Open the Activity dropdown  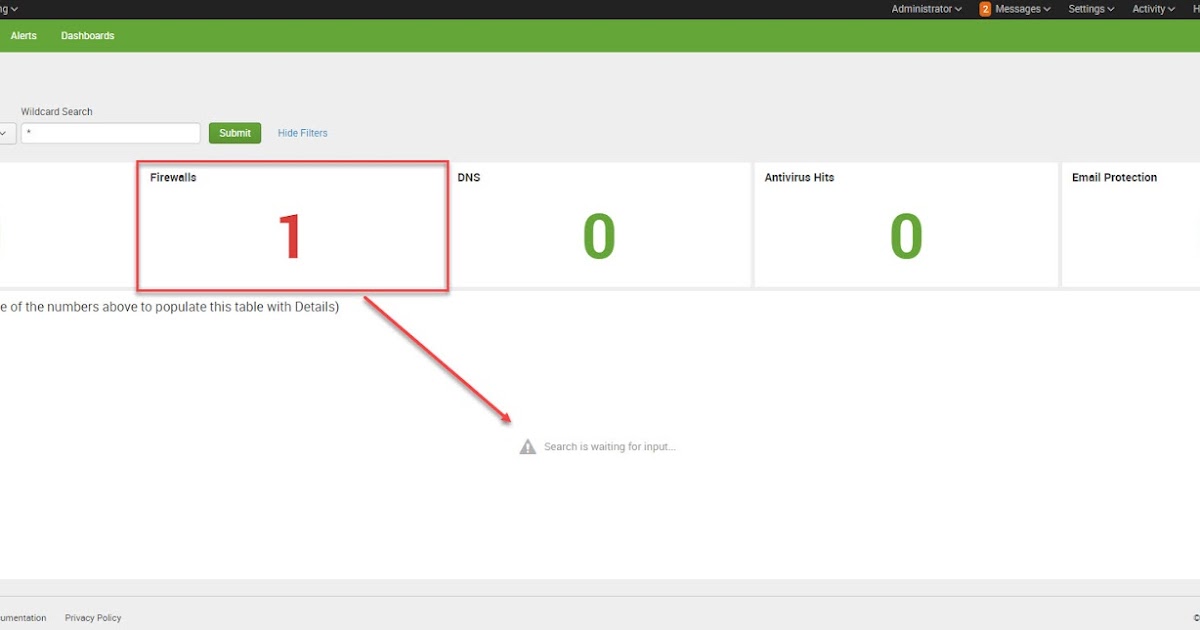tap(1151, 9)
